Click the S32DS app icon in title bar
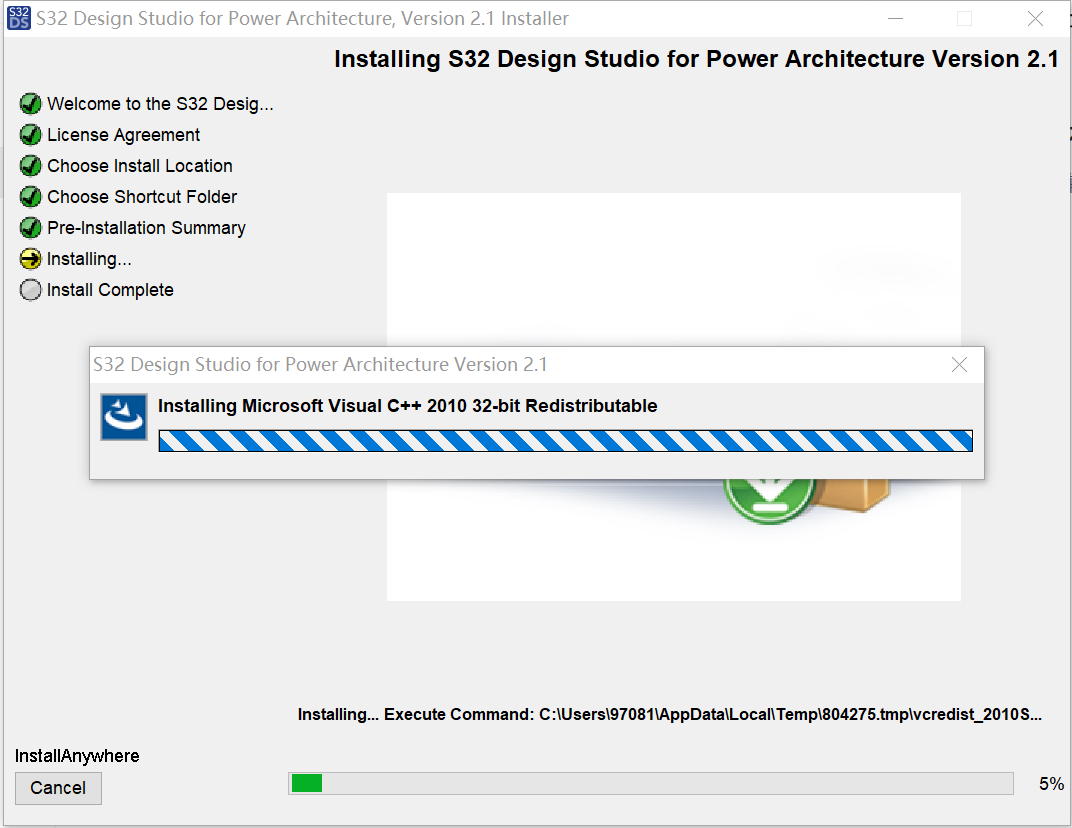The height and width of the screenshot is (828, 1072). pyautogui.click(x=18, y=18)
